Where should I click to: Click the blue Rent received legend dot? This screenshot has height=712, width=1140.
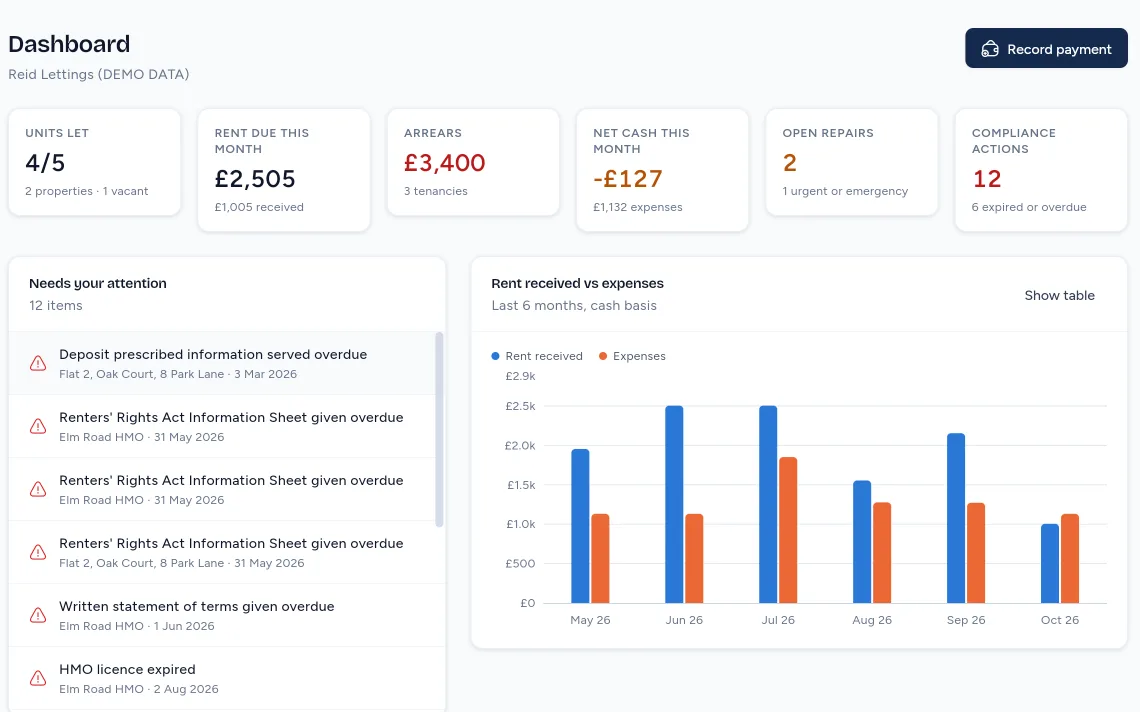(x=495, y=356)
